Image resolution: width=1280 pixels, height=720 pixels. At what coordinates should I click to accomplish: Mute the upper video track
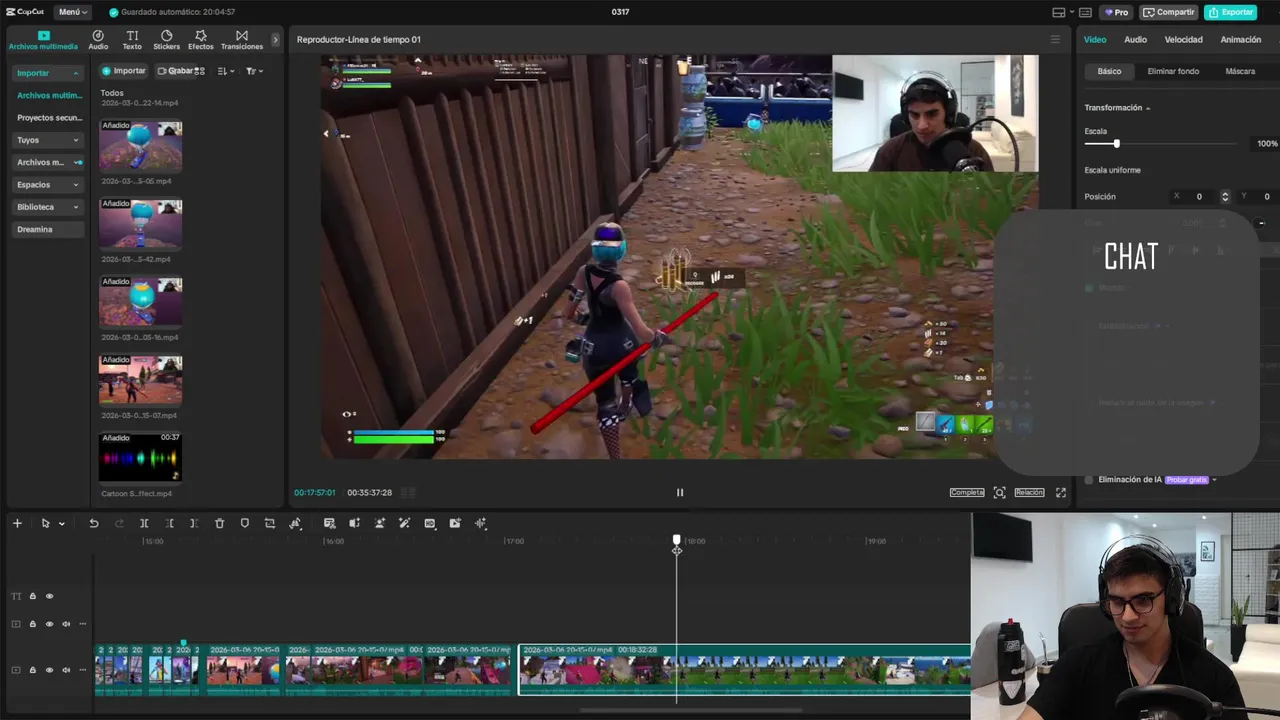[x=66, y=624]
